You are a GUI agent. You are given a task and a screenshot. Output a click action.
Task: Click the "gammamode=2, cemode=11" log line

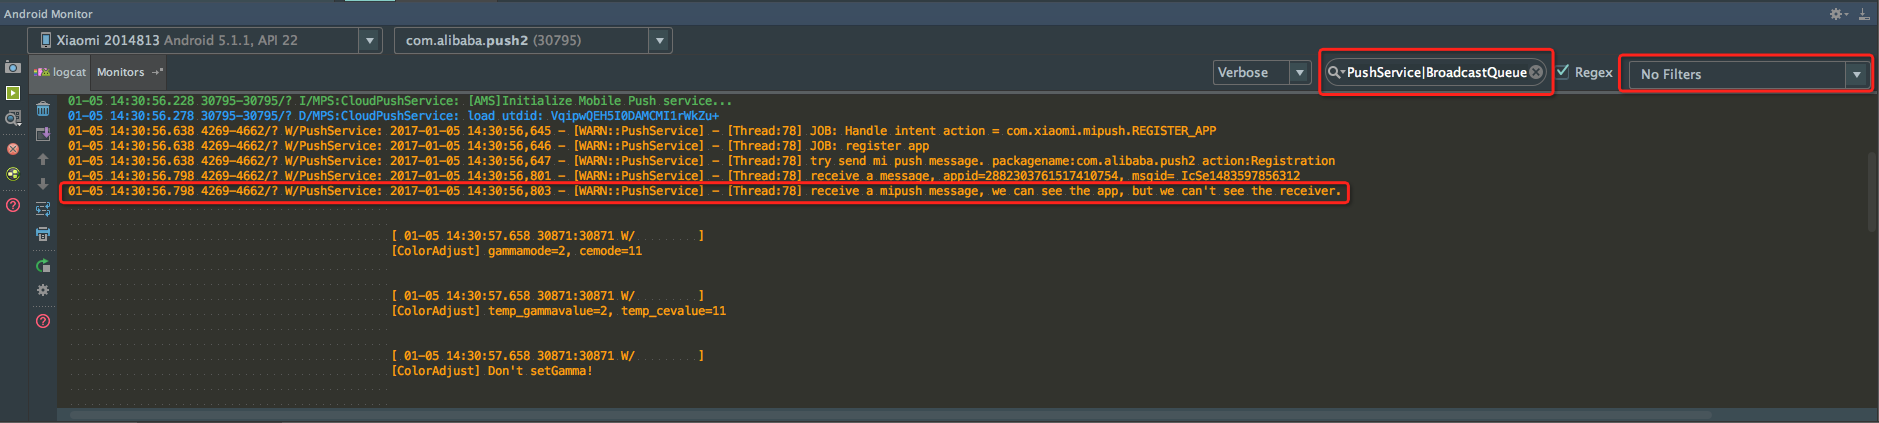tap(517, 251)
